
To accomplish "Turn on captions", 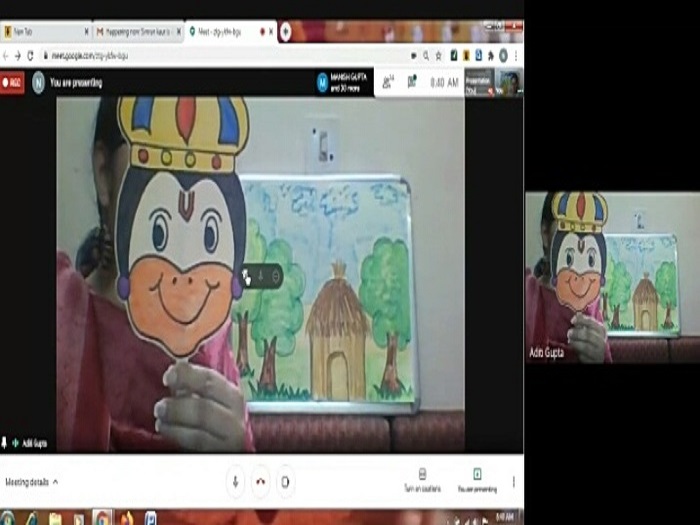I will pyautogui.click(x=422, y=480).
